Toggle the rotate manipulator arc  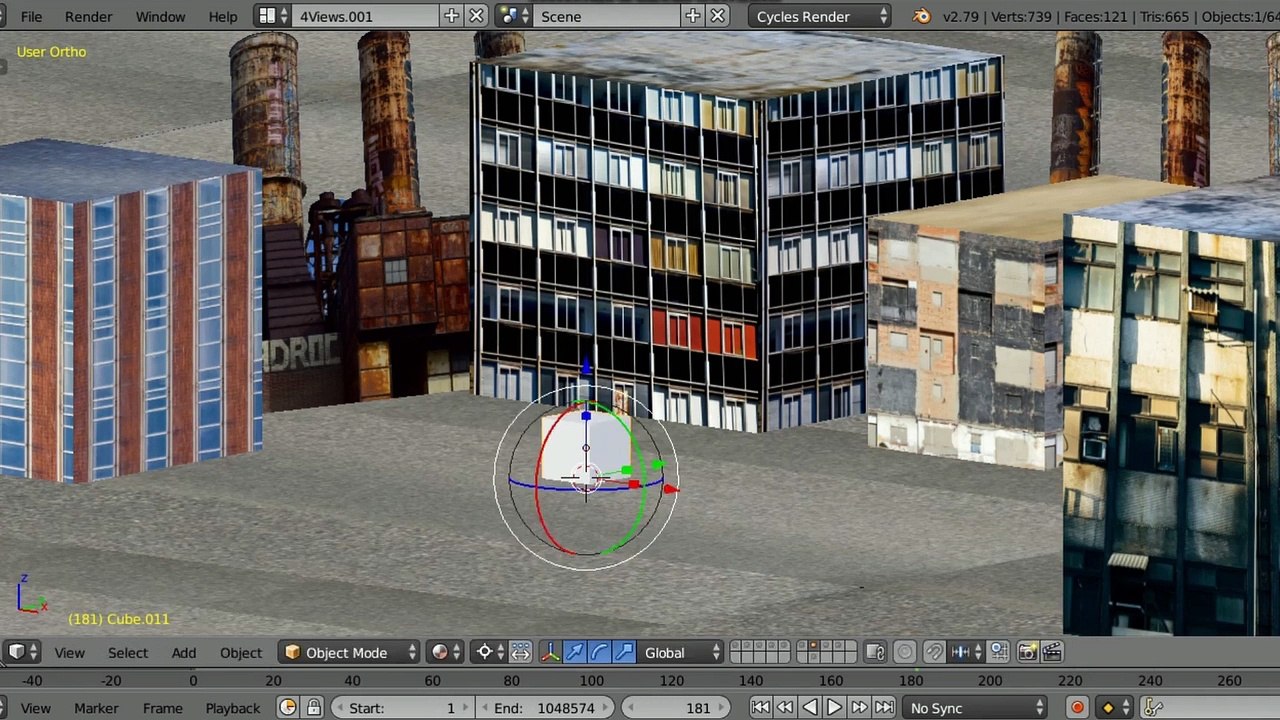click(600, 652)
